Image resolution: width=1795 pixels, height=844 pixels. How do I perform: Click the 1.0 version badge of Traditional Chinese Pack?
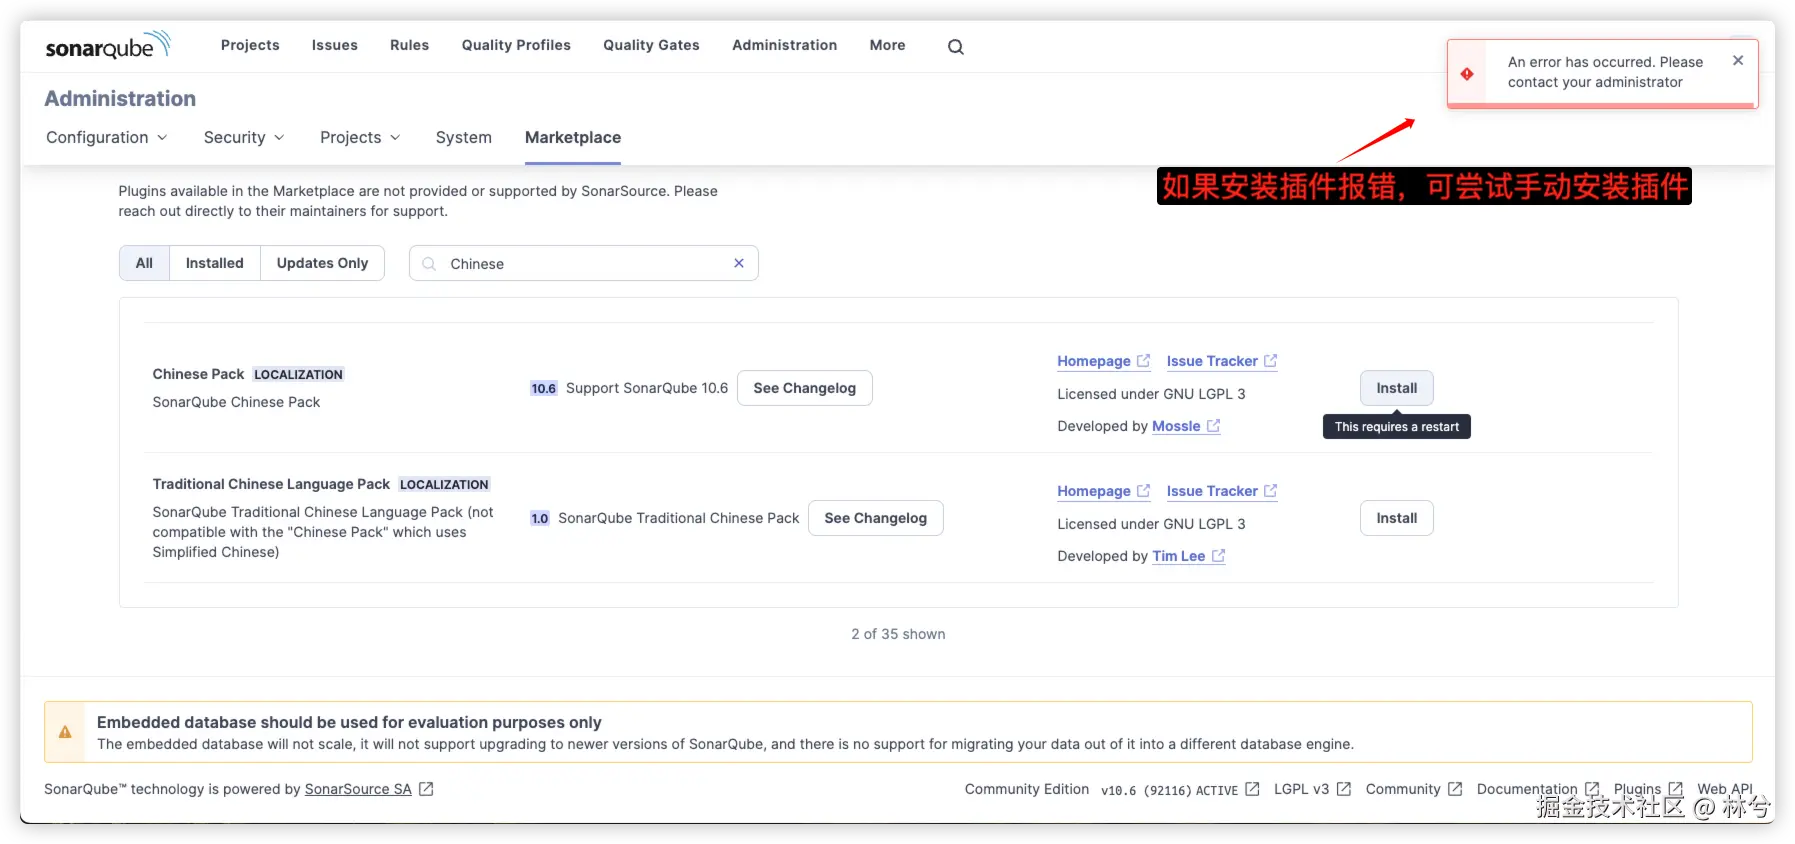point(539,518)
